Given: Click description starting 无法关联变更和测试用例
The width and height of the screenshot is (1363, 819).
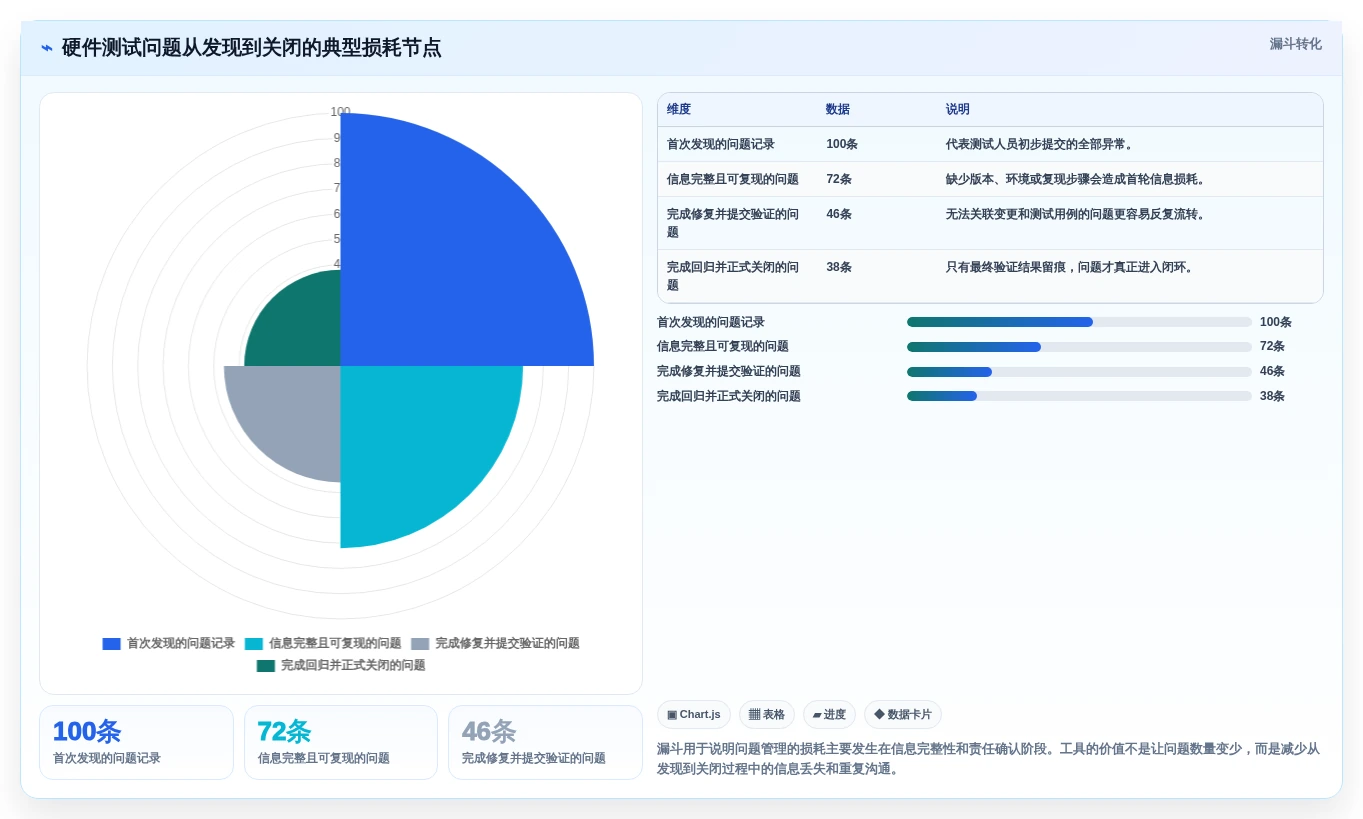Looking at the screenshot, I should coord(1078,214).
